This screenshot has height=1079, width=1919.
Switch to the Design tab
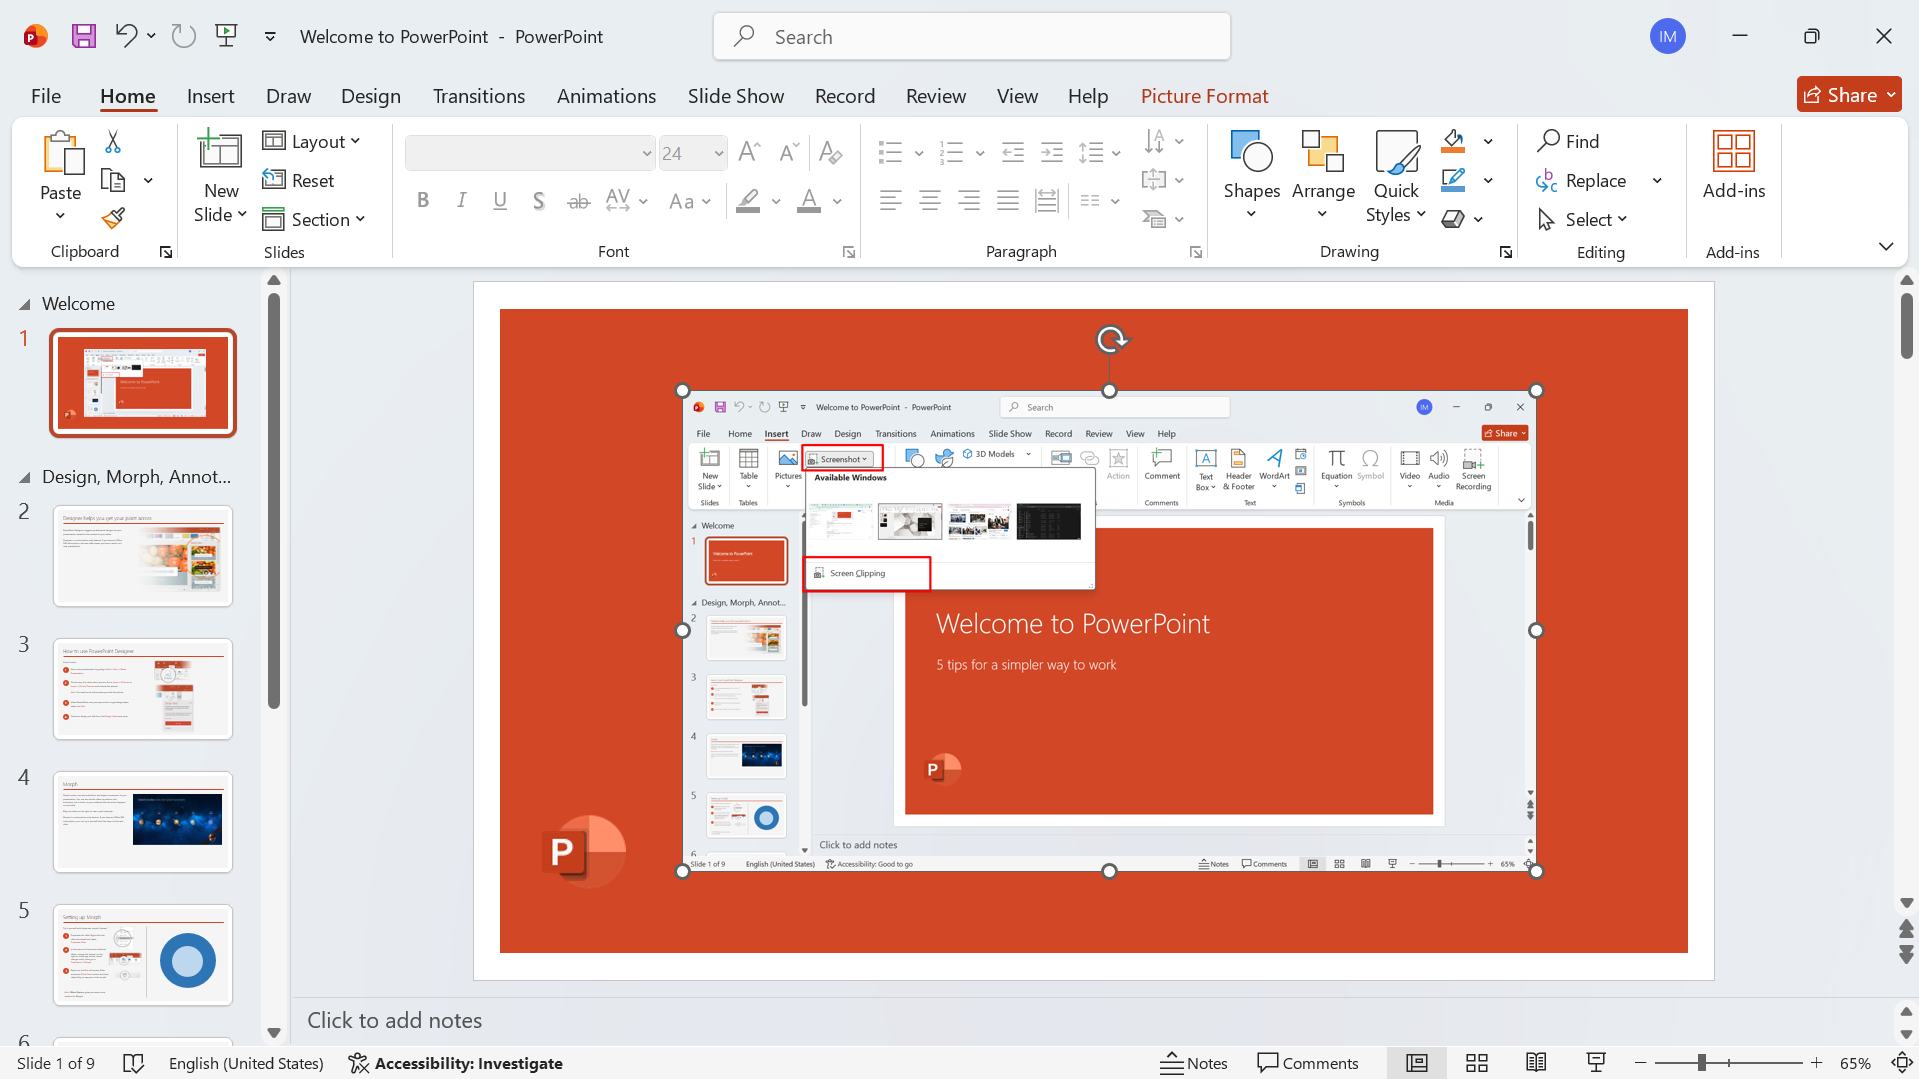click(370, 96)
